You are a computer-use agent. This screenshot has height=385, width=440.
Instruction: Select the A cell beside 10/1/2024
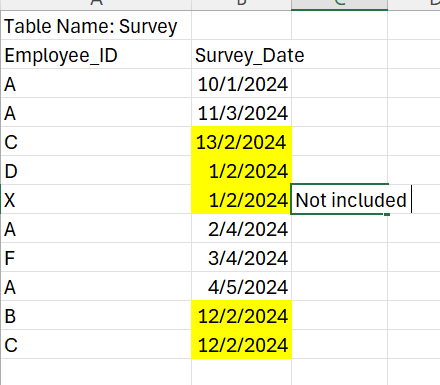(96, 83)
